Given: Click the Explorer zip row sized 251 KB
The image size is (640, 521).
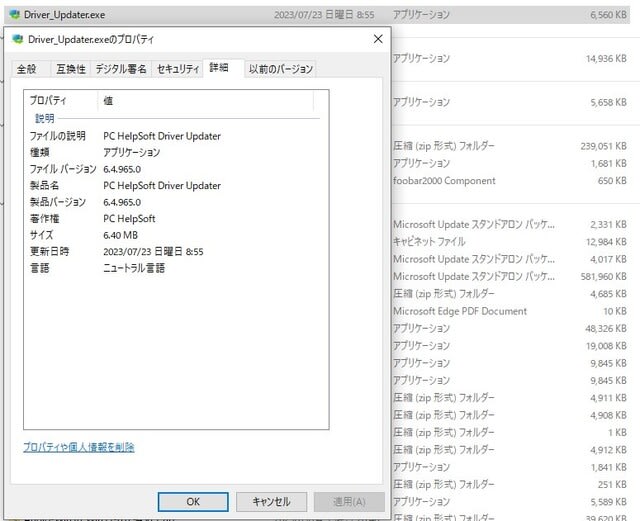Looking at the screenshot, I should [510, 484].
